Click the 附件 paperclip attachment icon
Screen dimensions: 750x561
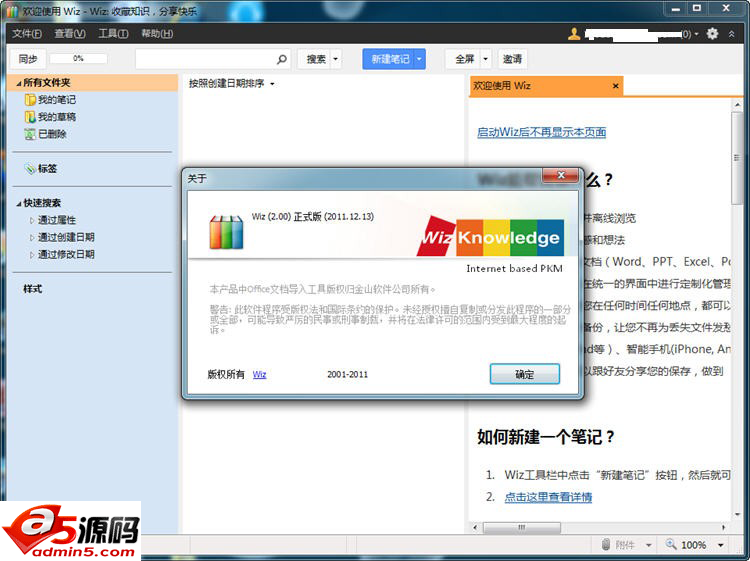pos(606,545)
